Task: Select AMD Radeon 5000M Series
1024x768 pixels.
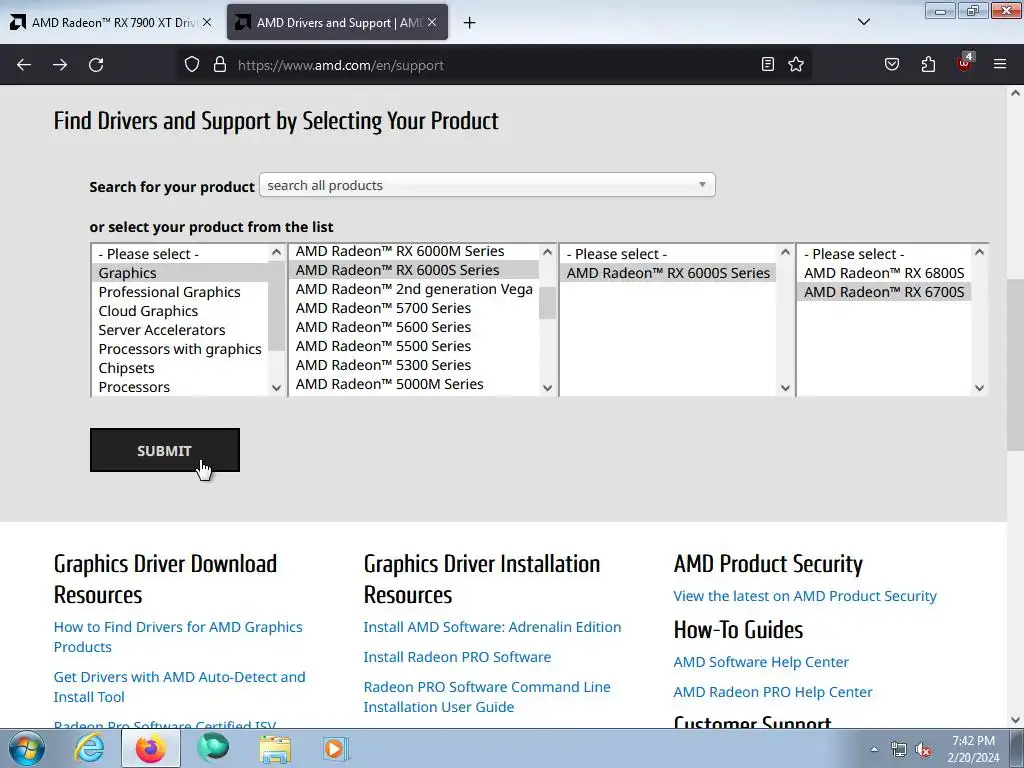Action: click(415, 383)
